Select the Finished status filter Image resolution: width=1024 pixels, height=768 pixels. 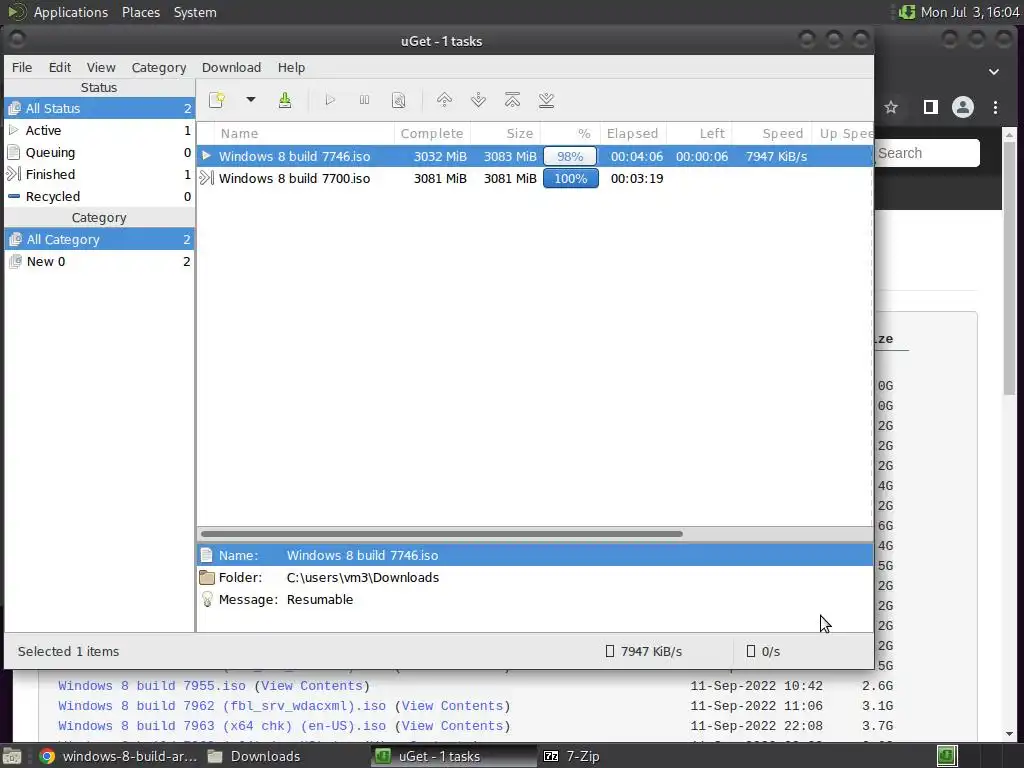[x=99, y=174]
